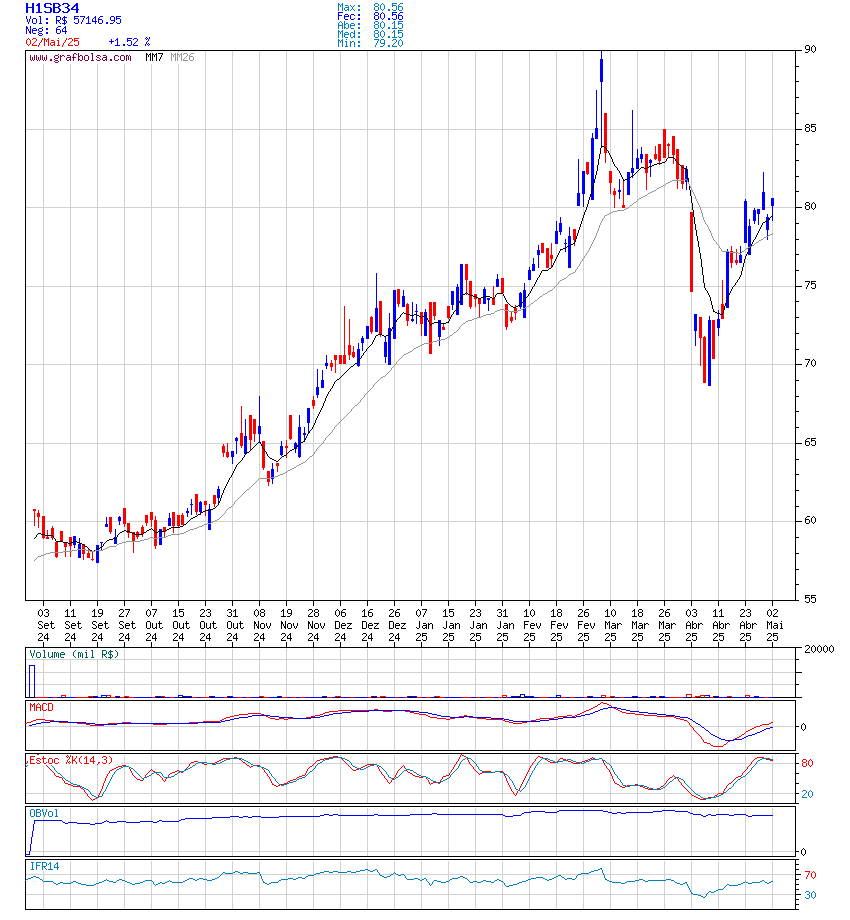Click the 75 price axis label

[x=810, y=286]
